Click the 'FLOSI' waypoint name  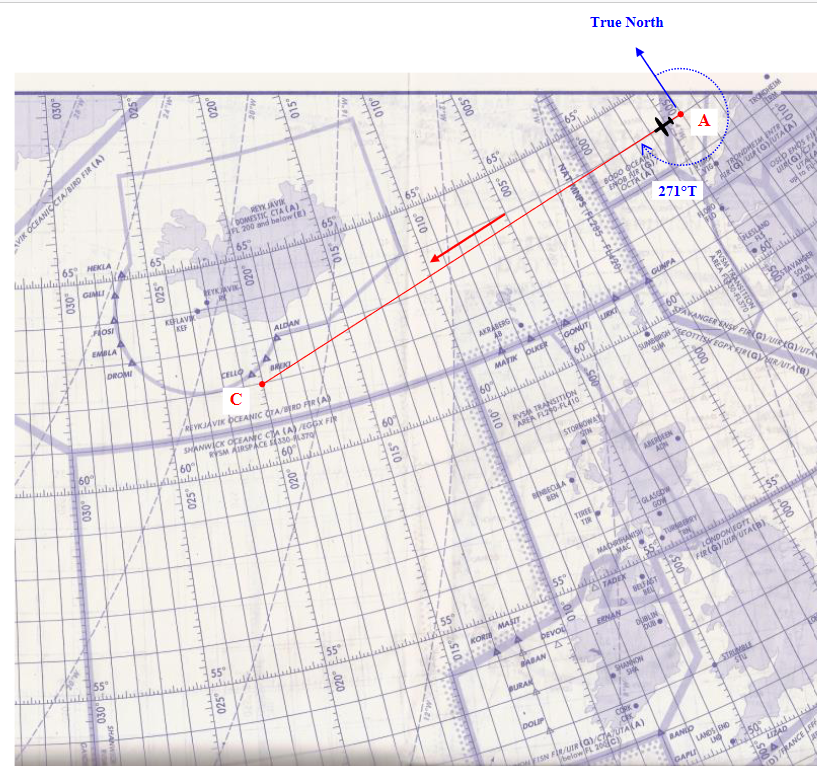[x=103, y=332]
